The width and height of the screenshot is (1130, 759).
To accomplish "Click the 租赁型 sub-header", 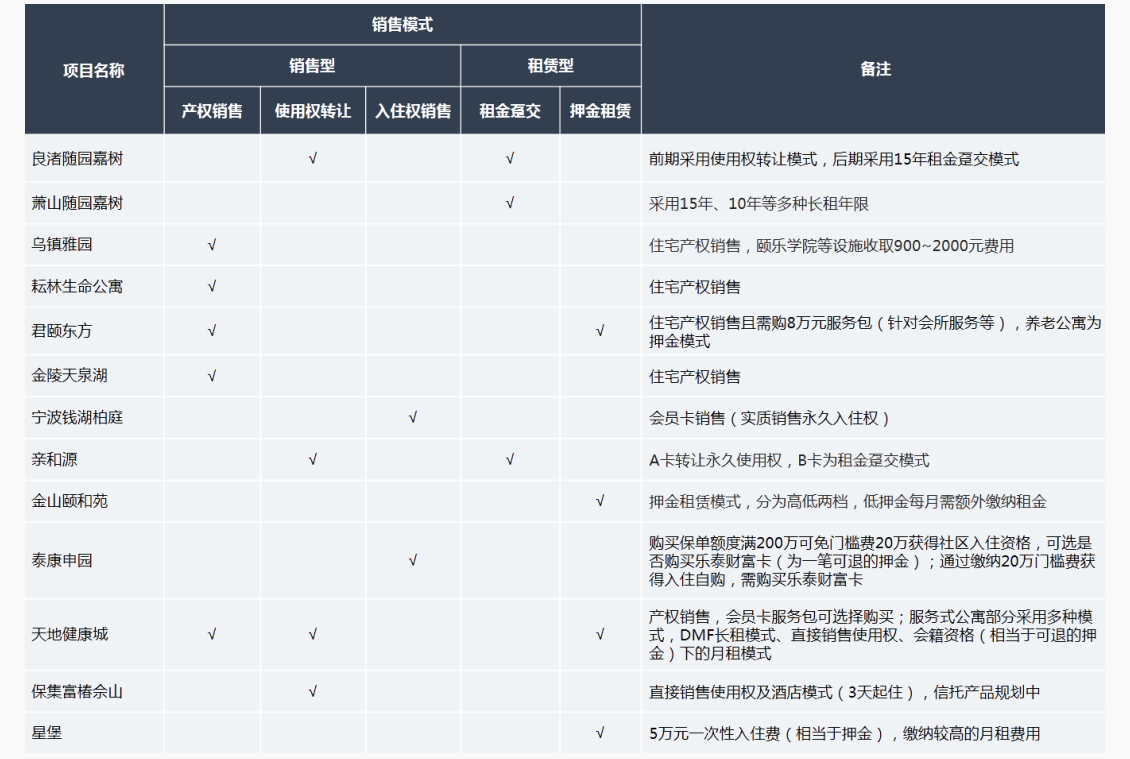I will pyautogui.click(x=550, y=67).
